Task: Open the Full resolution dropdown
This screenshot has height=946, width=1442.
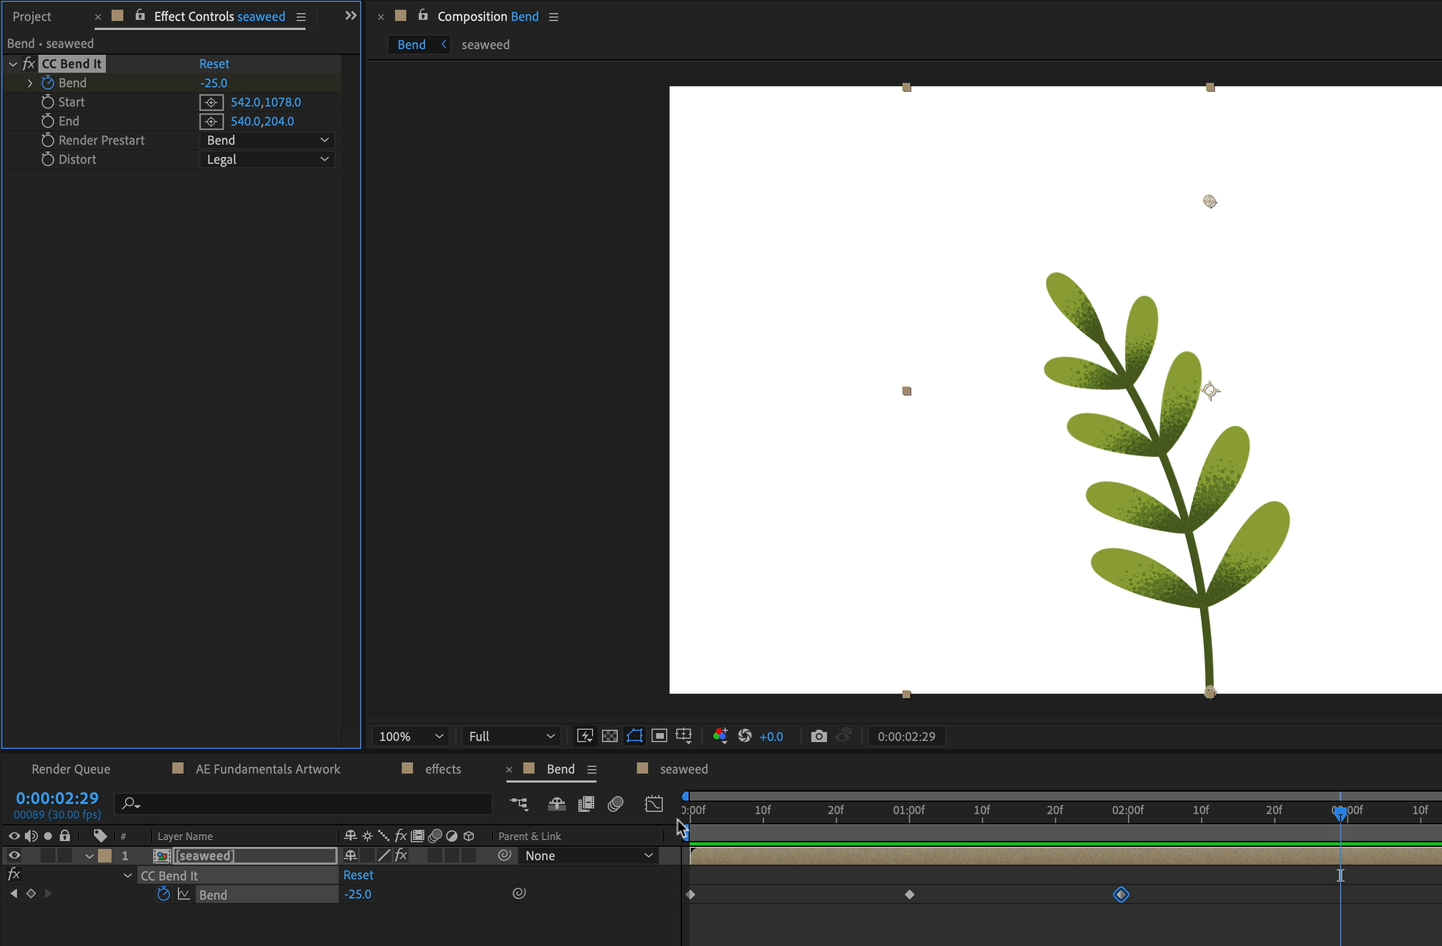Action: coord(511,736)
